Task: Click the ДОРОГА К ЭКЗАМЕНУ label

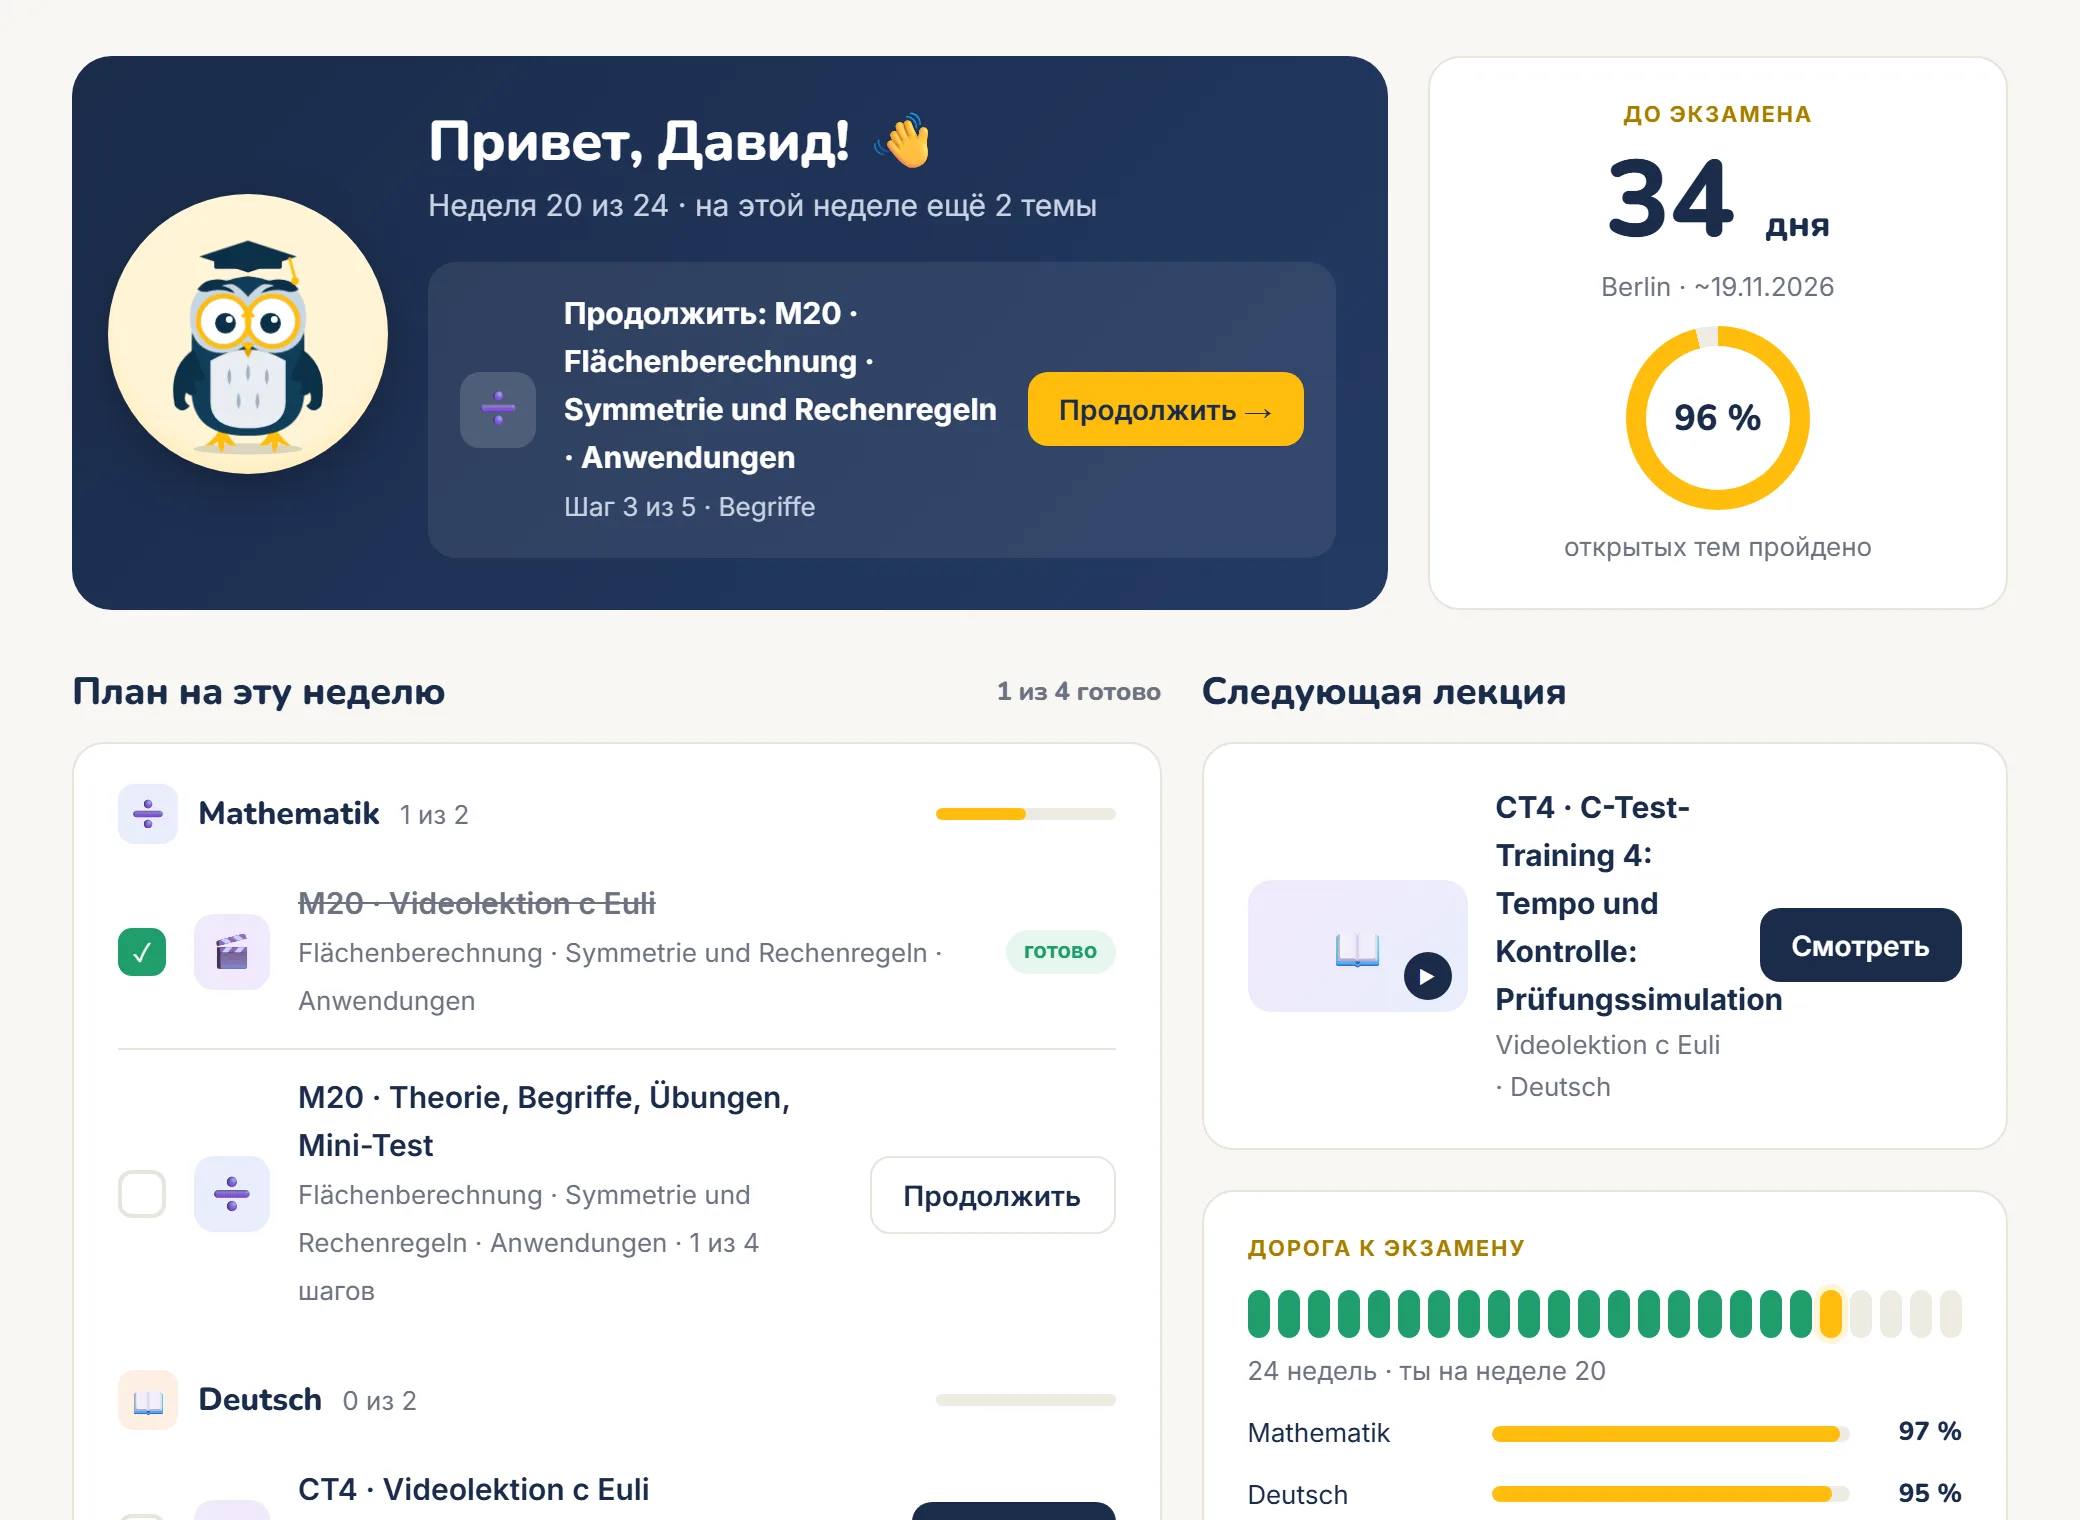Action: pos(1386,1248)
